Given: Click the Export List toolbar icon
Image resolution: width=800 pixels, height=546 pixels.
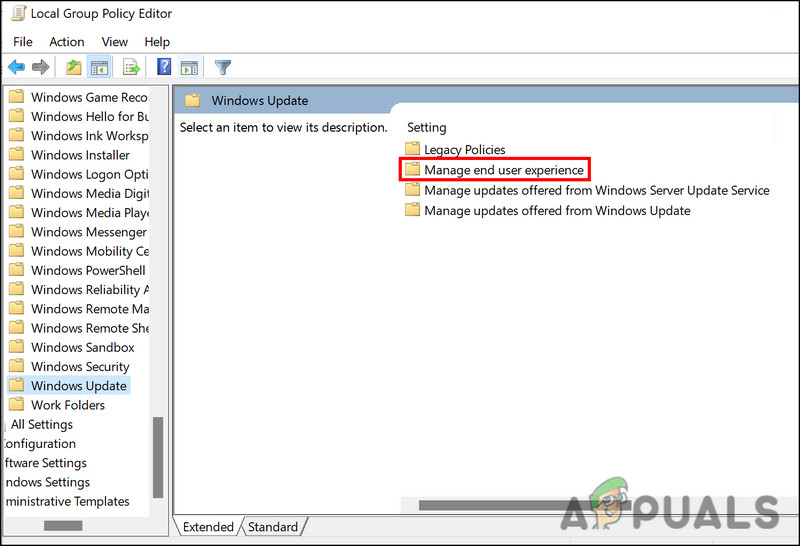Looking at the screenshot, I should click(131, 67).
